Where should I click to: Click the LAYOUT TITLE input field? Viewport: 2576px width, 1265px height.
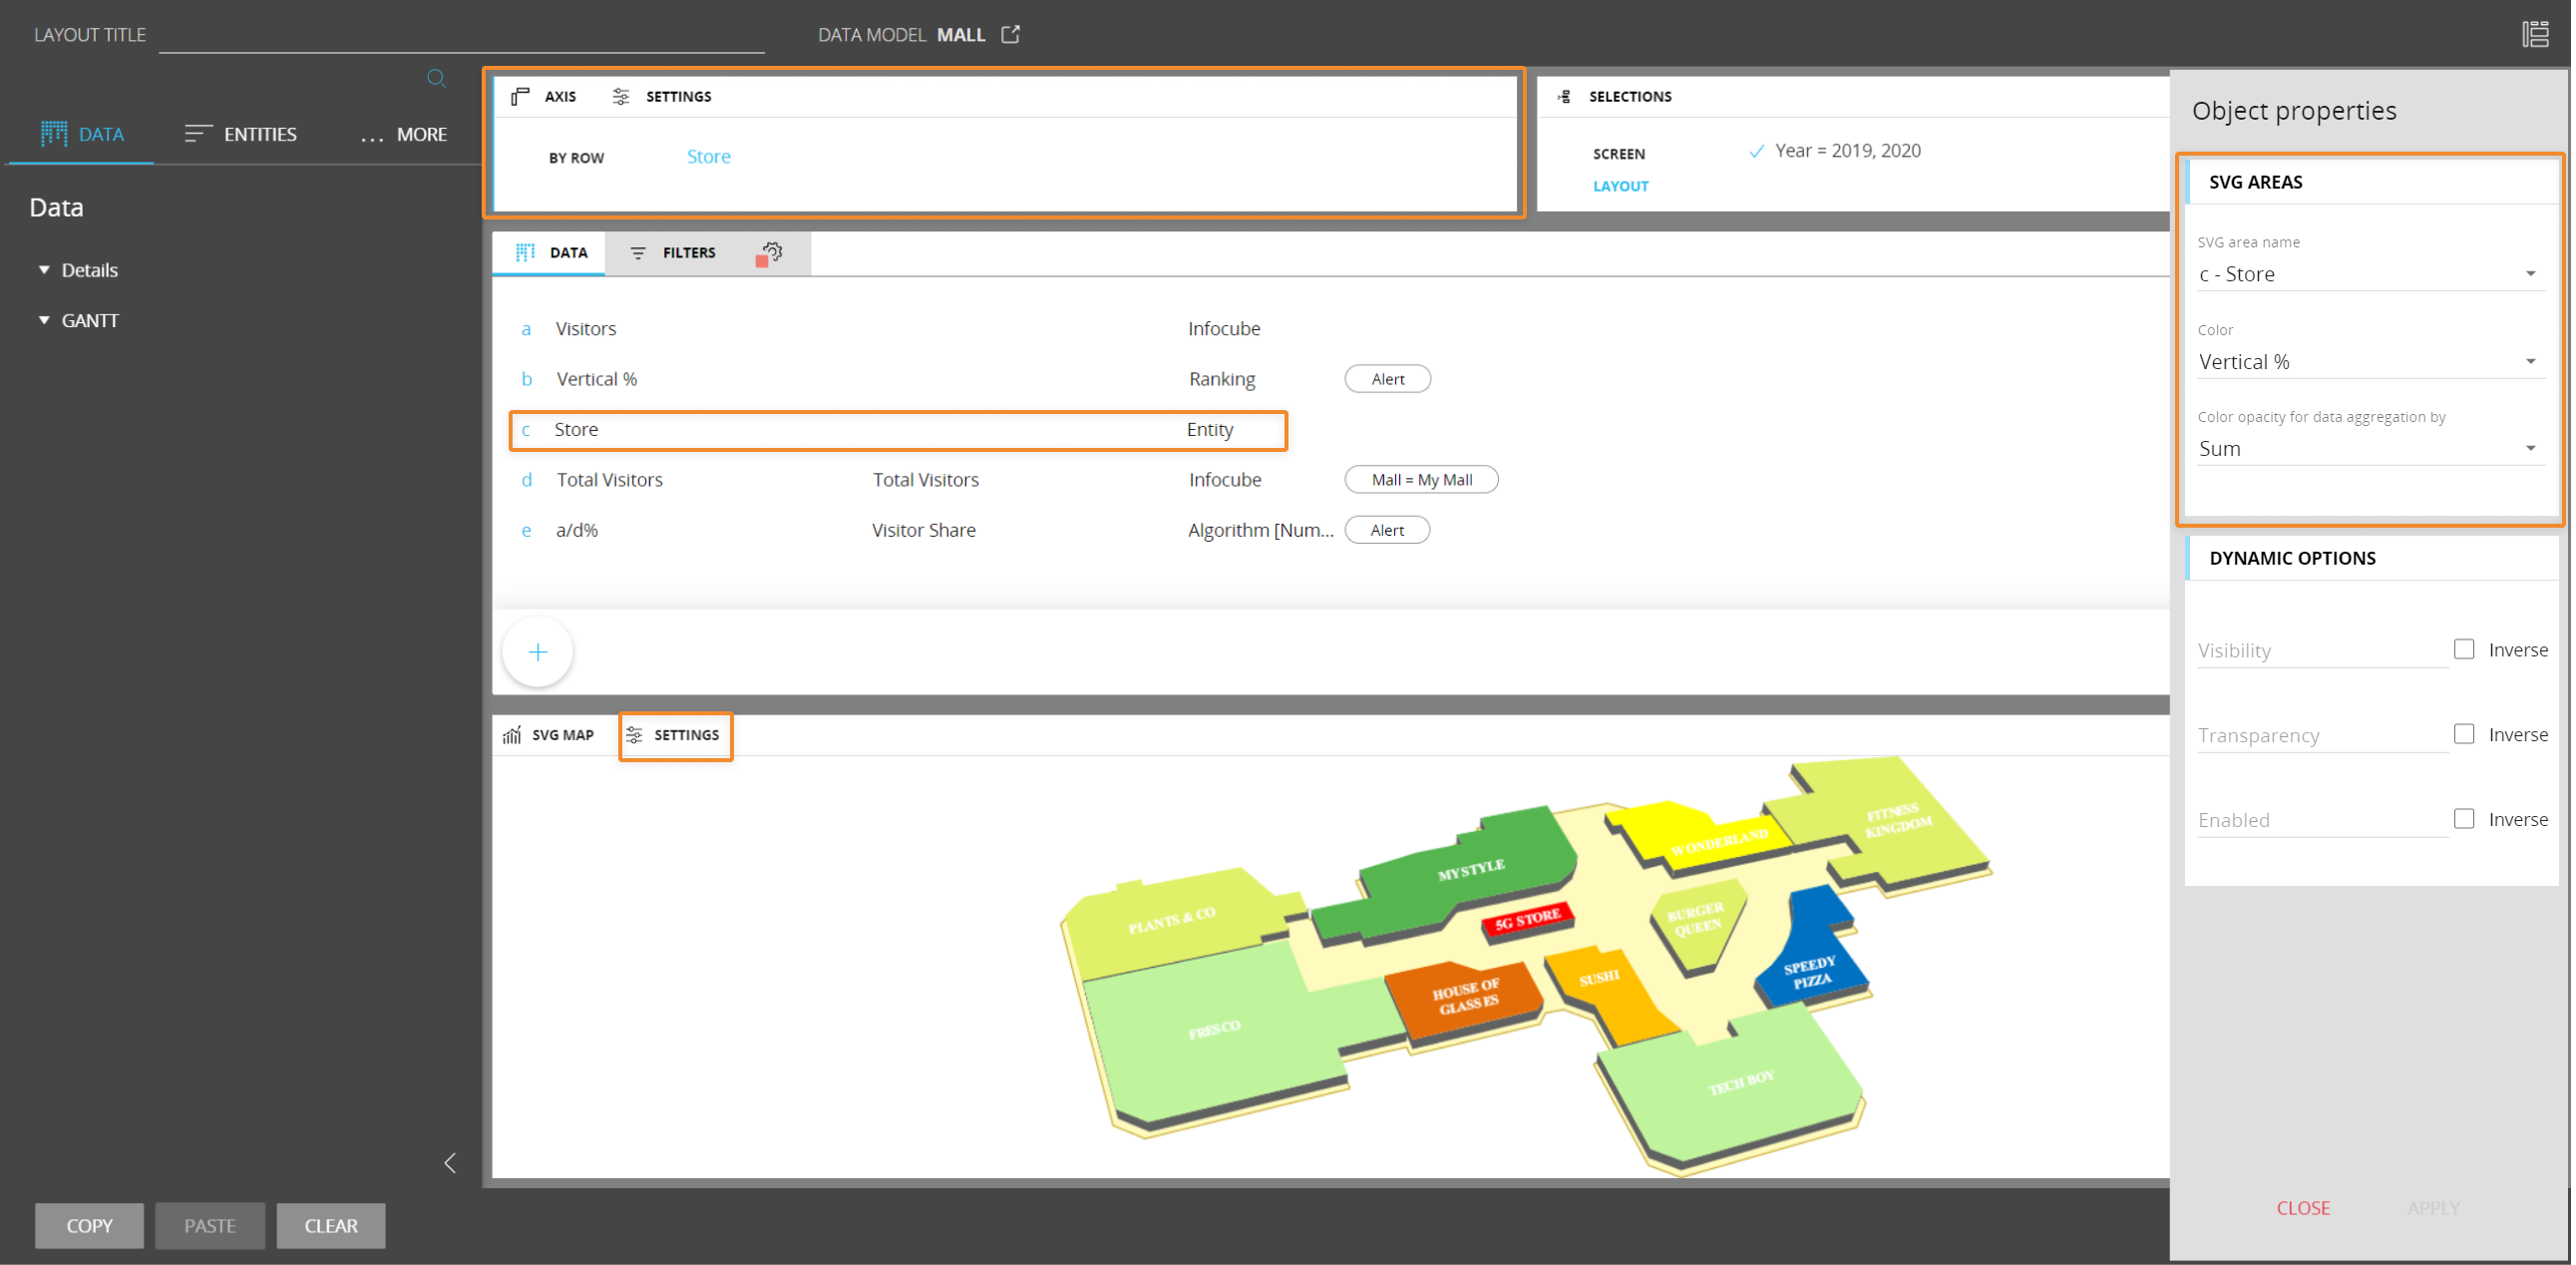[461, 35]
